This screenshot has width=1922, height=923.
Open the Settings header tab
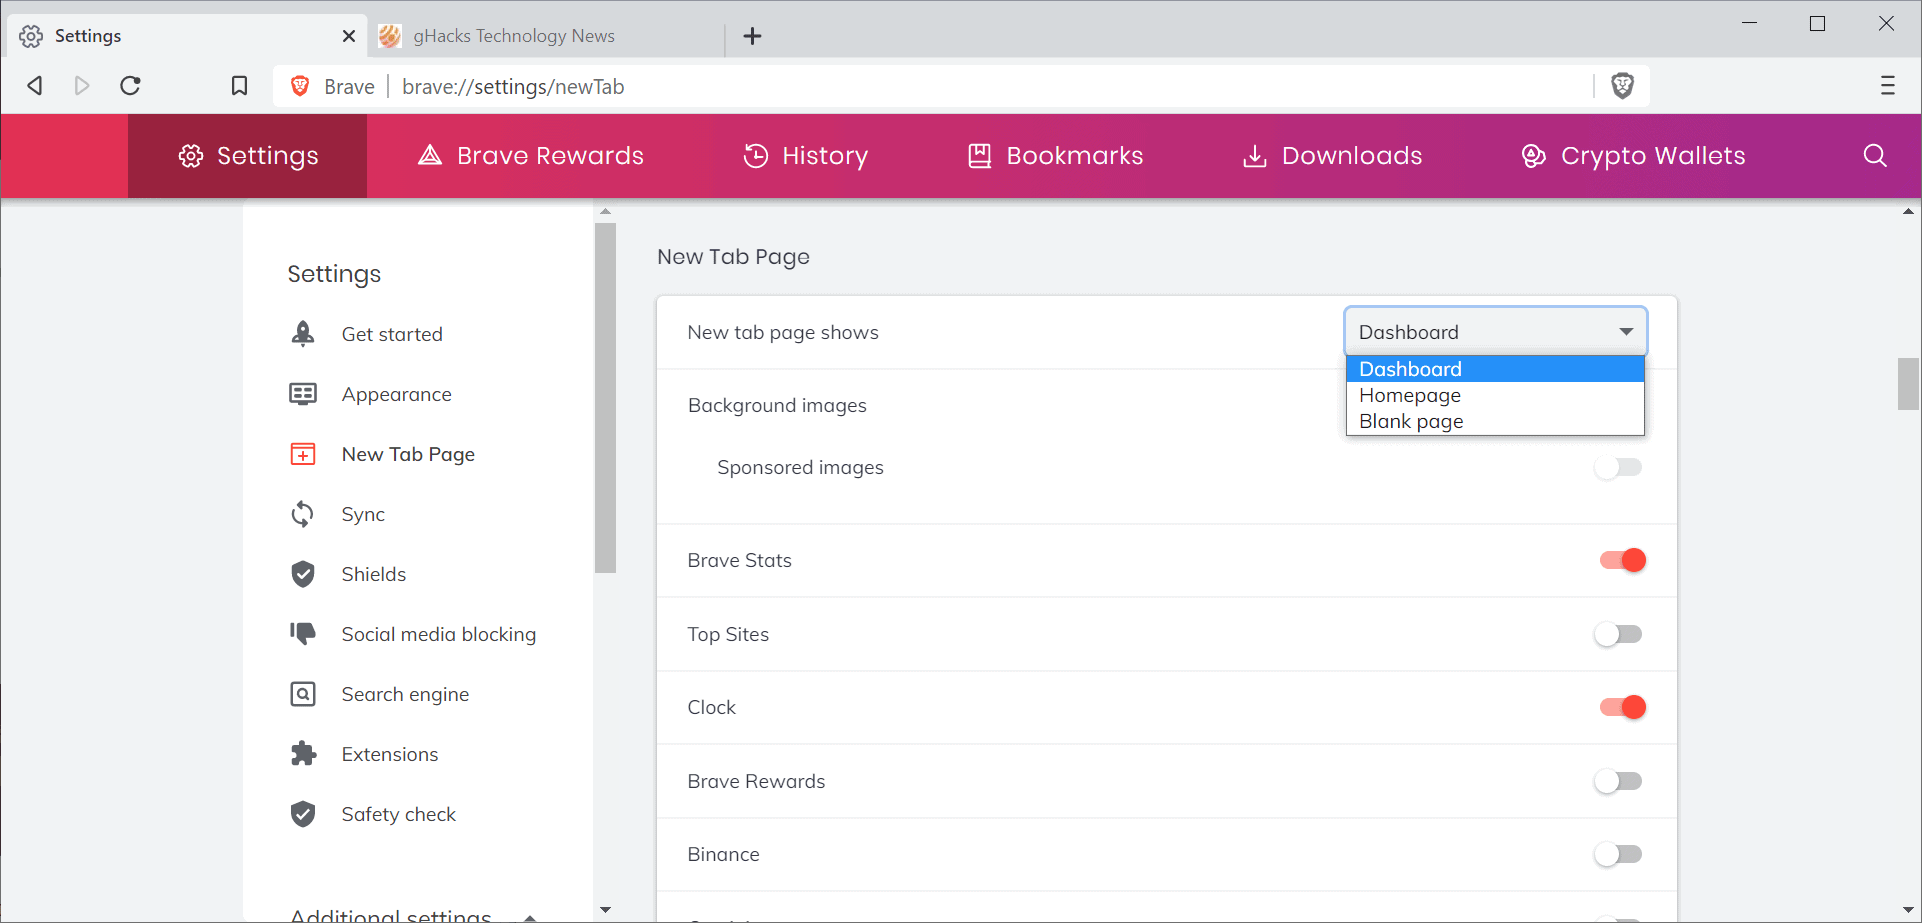[248, 156]
